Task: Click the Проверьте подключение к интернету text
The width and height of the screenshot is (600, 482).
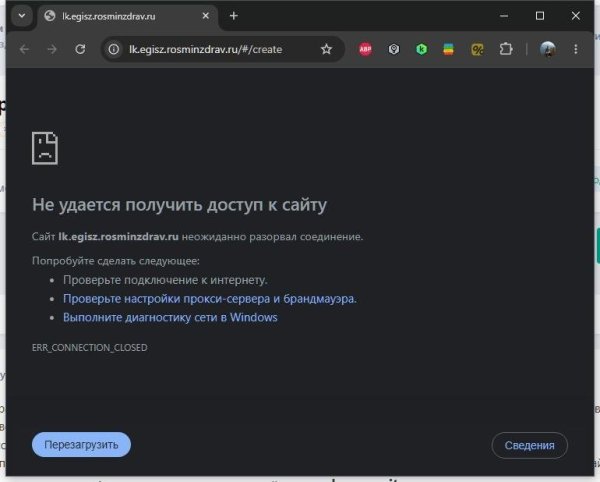Action: pyautogui.click(x=165, y=280)
